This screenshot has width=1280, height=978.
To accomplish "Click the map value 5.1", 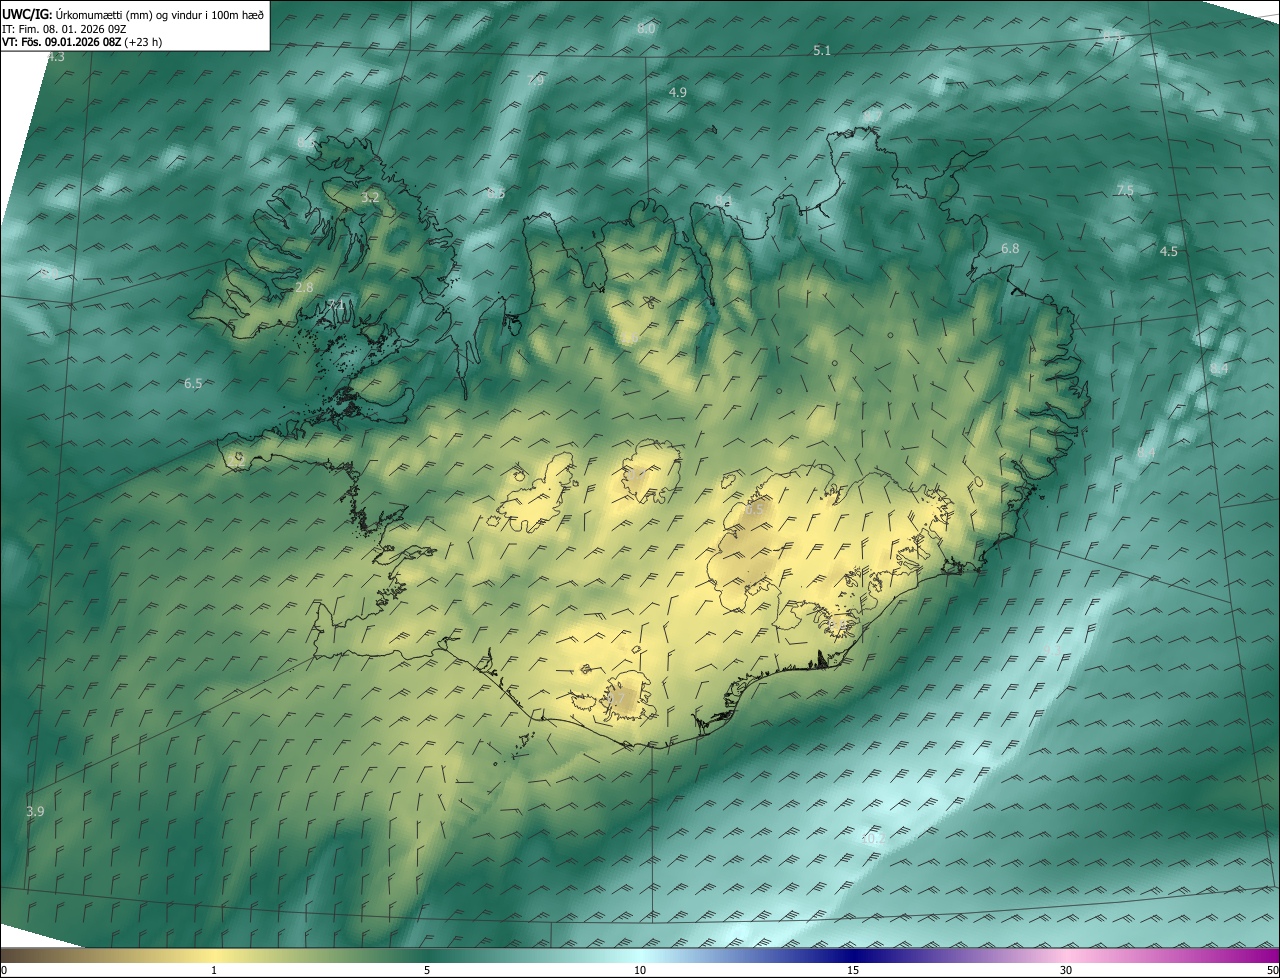I will click(x=822, y=50).
